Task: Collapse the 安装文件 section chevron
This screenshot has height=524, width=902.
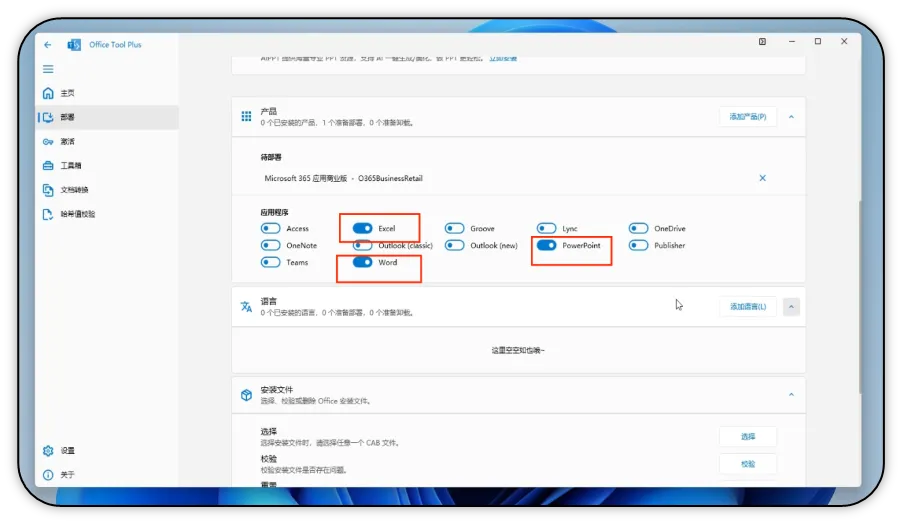Action: pos(792,395)
